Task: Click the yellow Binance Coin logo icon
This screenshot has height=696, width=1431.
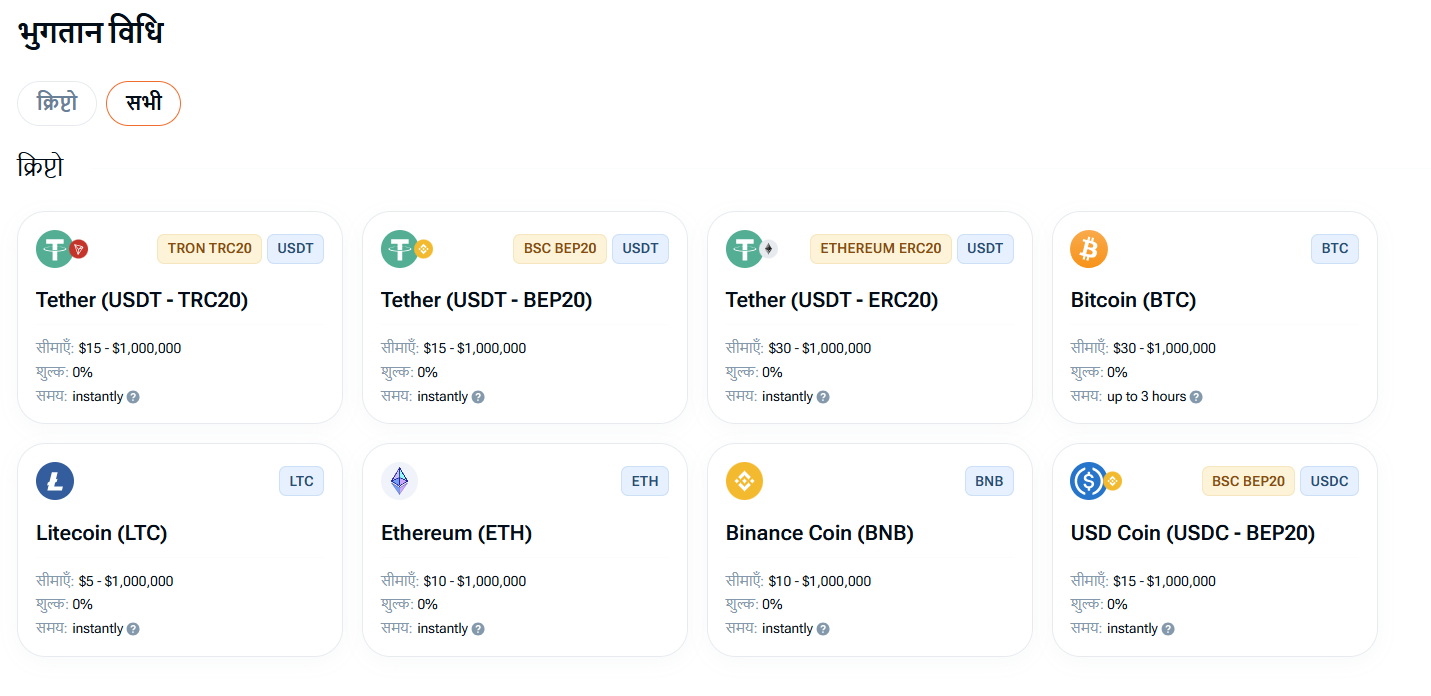Action: pyautogui.click(x=745, y=481)
